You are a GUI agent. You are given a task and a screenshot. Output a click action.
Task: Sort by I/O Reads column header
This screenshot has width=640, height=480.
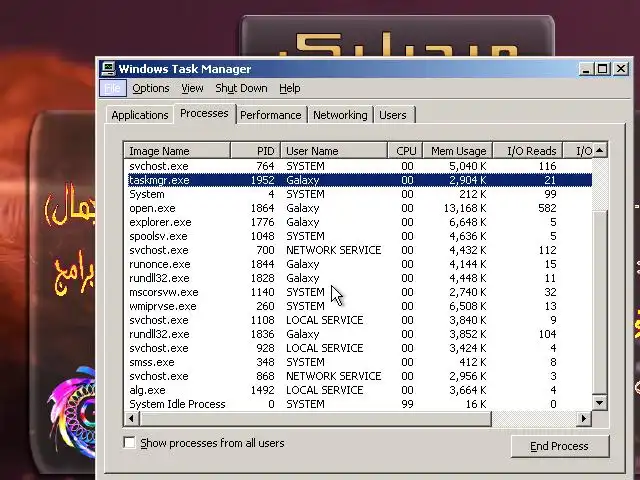tap(528, 151)
